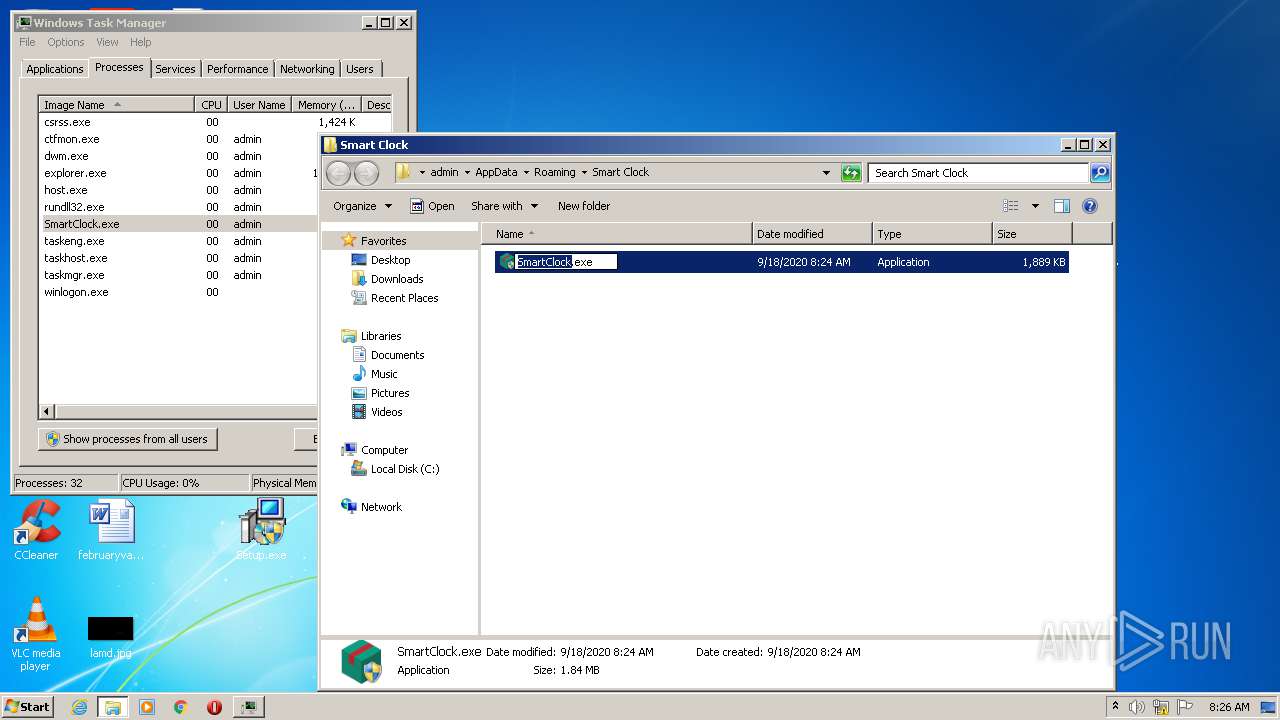Expand the Roaming breadcrumb arrow
Image resolution: width=1280 pixels, height=720 pixels.
click(x=584, y=173)
